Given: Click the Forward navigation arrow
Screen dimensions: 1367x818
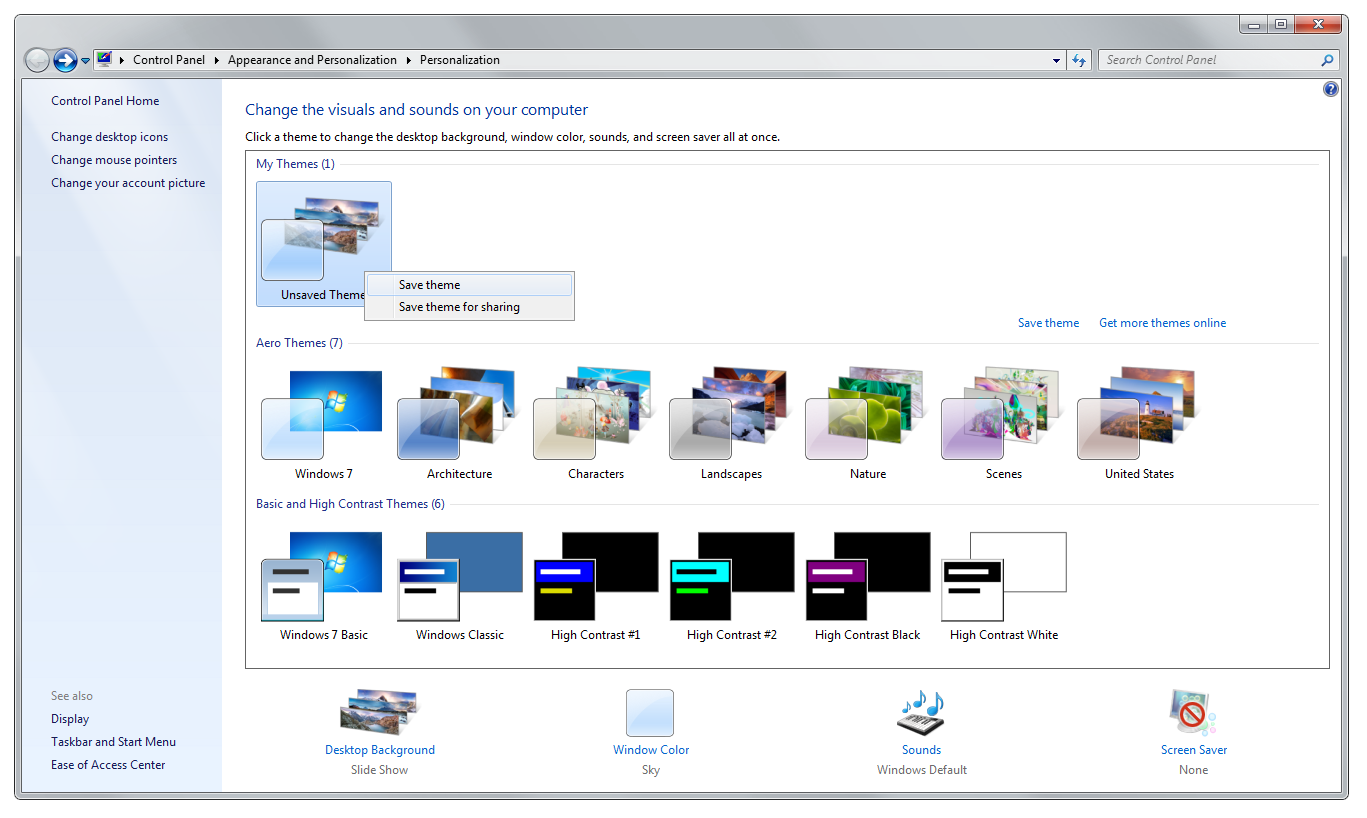Looking at the screenshot, I should pos(65,60).
